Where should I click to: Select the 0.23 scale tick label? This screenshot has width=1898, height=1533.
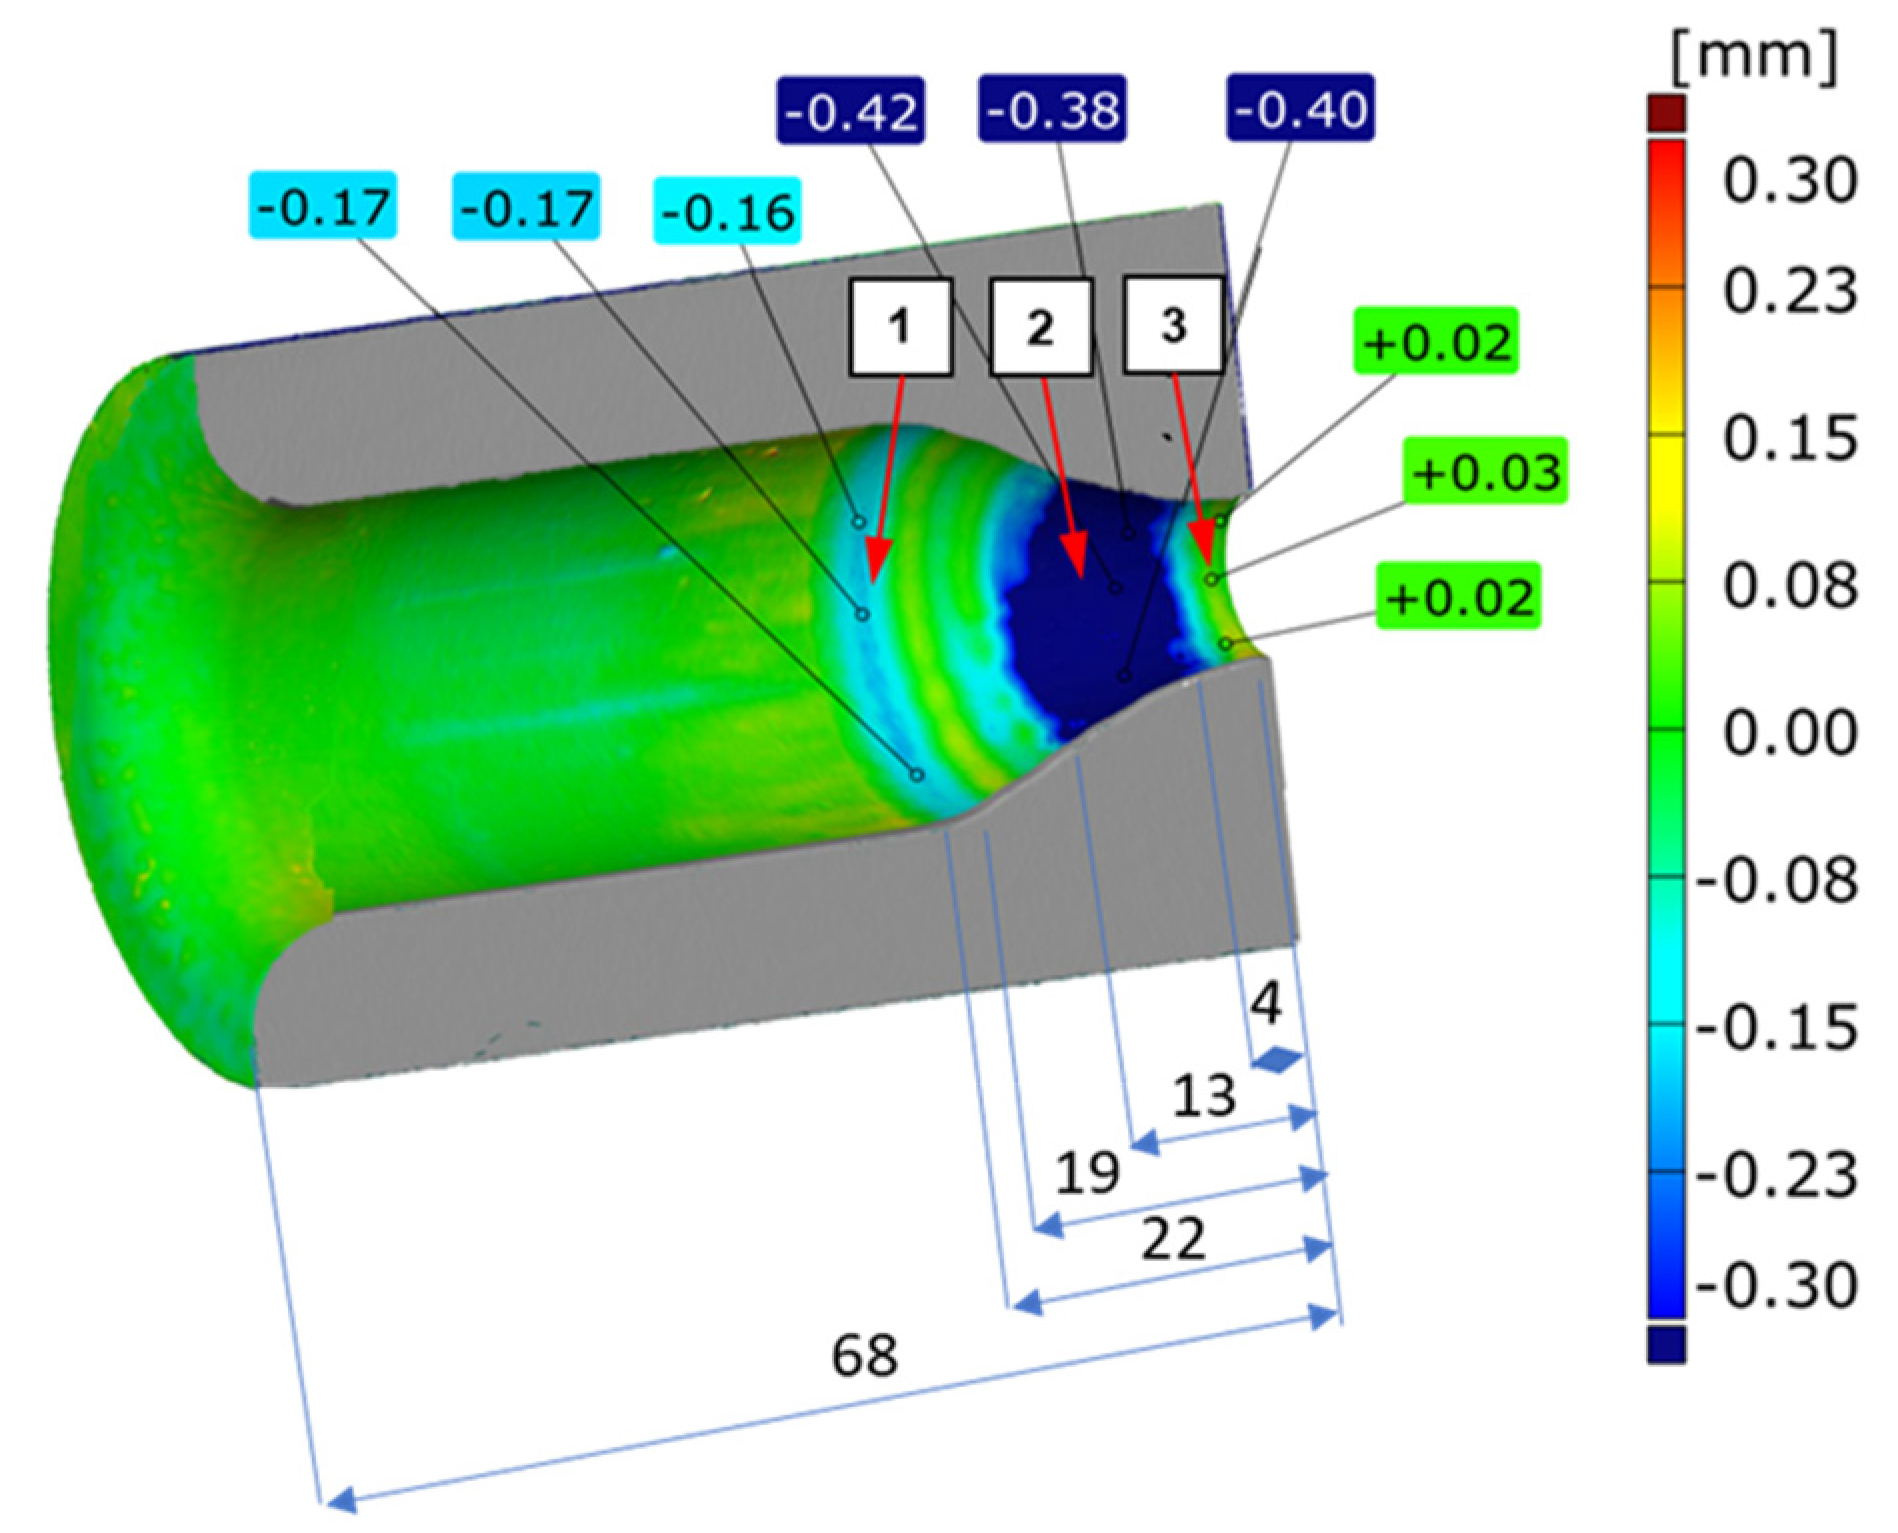pyautogui.click(x=1790, y=291)
